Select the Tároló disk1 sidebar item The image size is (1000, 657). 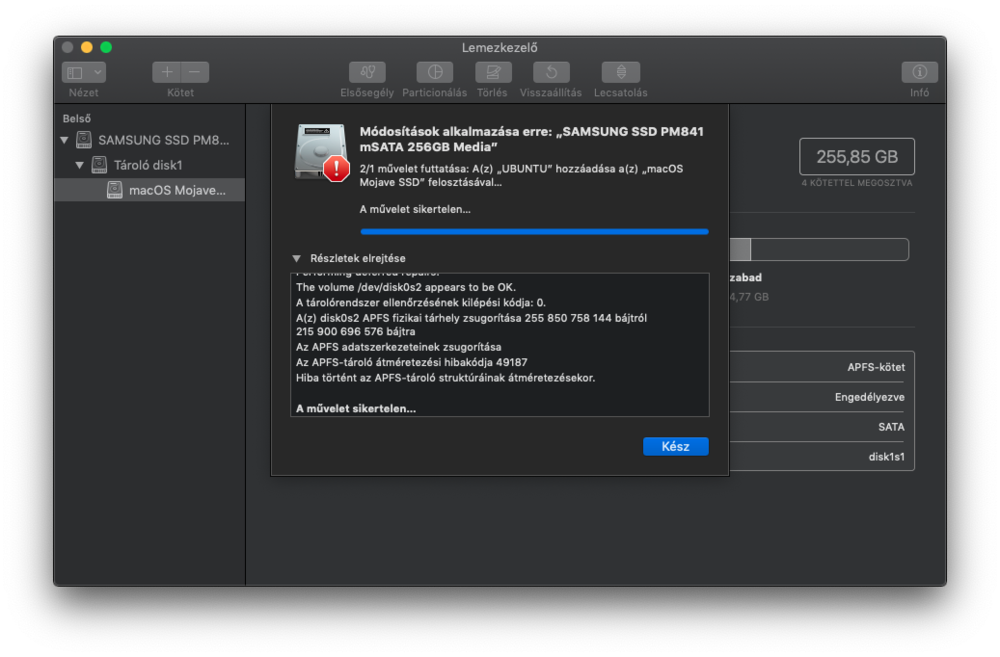coord(147,165)
